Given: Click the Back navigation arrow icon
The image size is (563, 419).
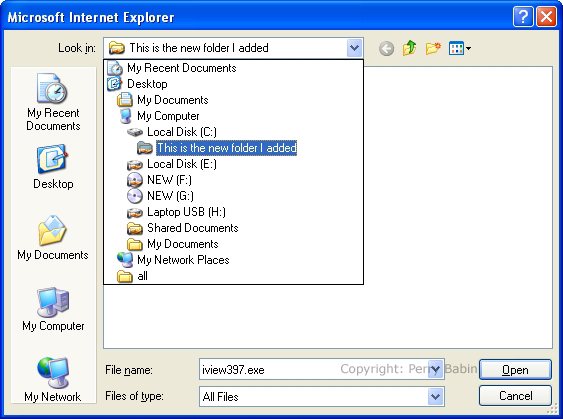Looking at the screenshot, I should coord(386,48).
